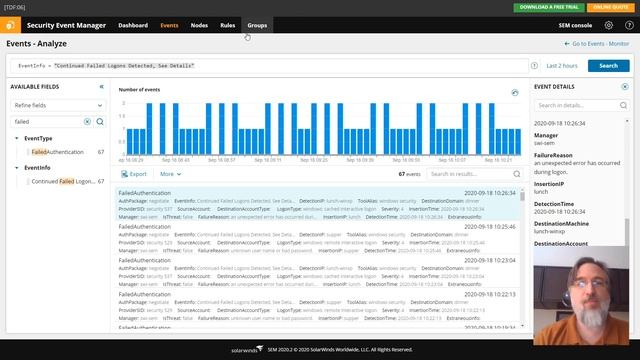Open the Dashboard tab
The width and height of the screenshot is (640, 360).
tap(133, 25)
